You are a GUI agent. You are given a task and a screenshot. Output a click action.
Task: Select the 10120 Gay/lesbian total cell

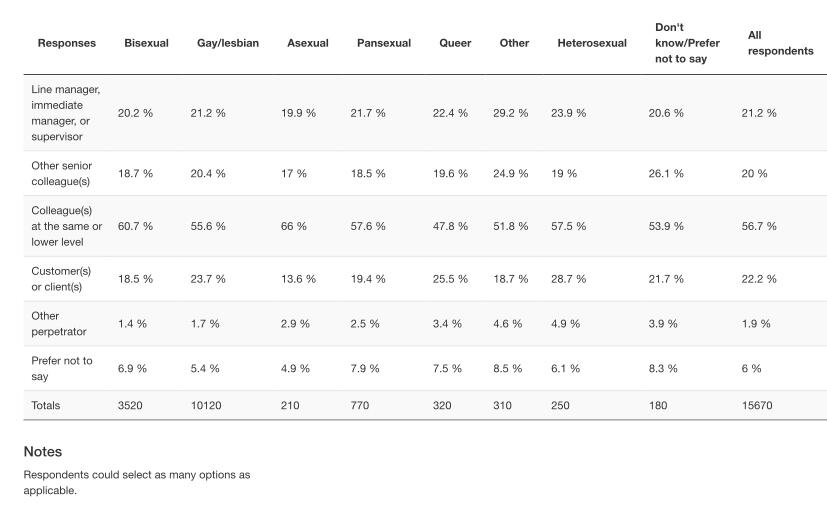tap(206, 406)
